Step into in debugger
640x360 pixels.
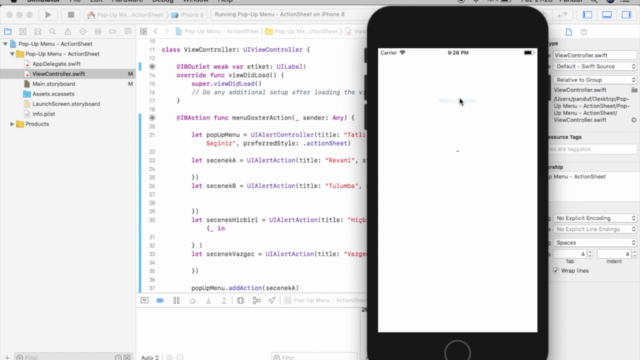[x=208, y=300]
